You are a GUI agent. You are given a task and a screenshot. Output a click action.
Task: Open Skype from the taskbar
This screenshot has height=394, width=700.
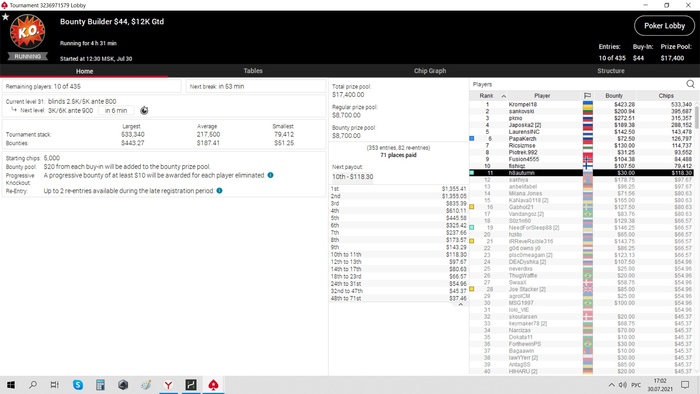click(78, 385)
